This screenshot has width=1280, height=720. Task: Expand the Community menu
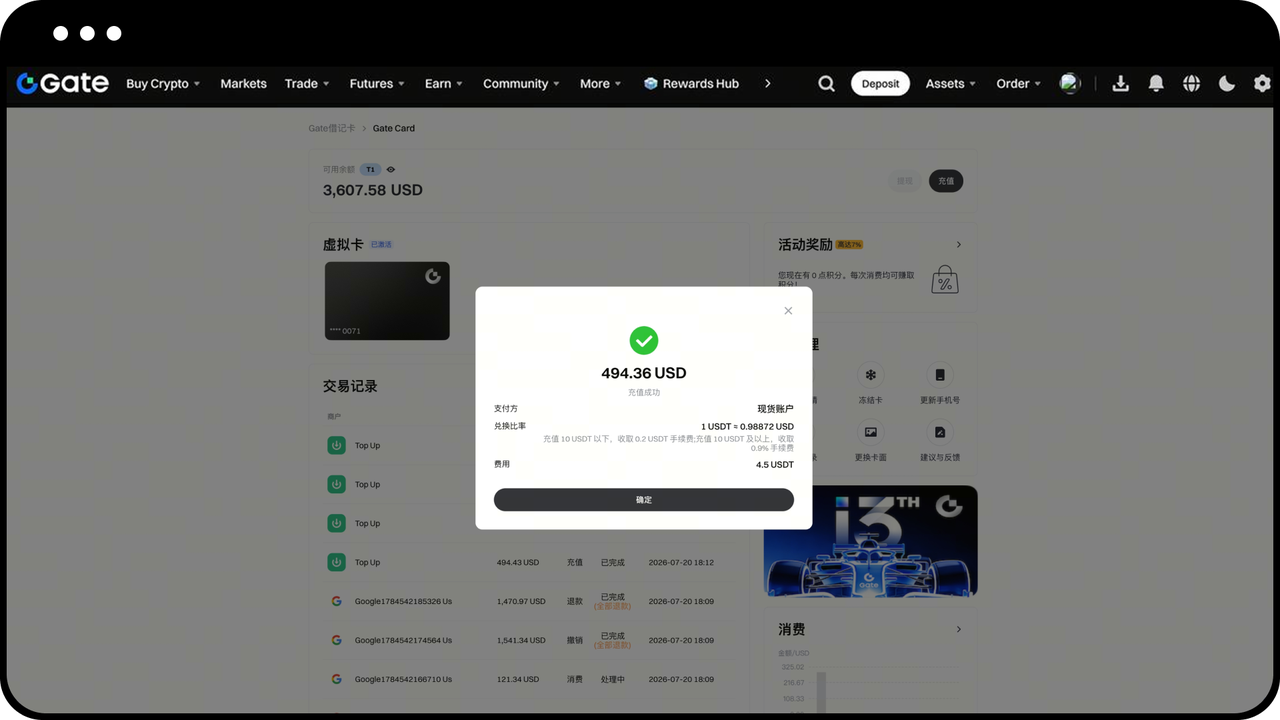(x=521, y=84)
